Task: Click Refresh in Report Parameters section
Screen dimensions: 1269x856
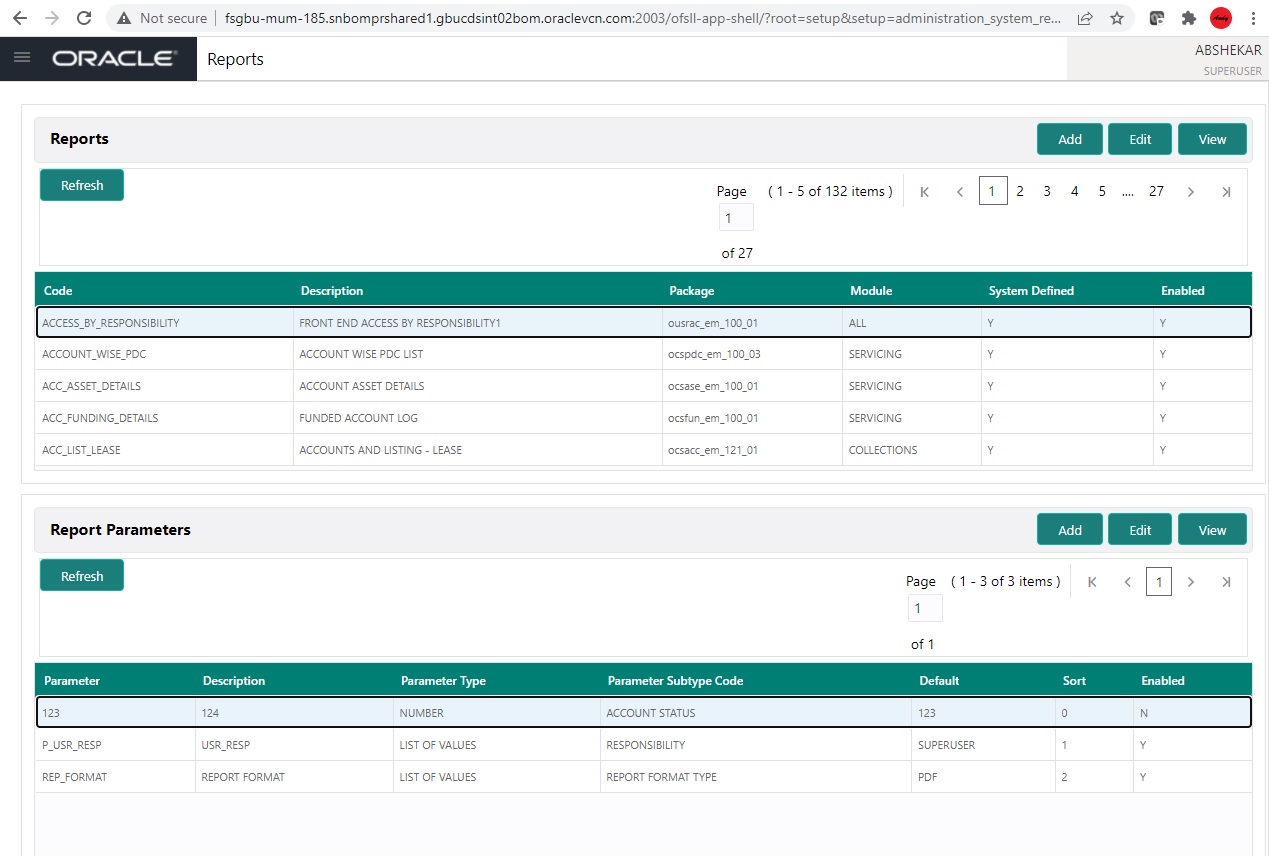Action: [x=82, y=576]
